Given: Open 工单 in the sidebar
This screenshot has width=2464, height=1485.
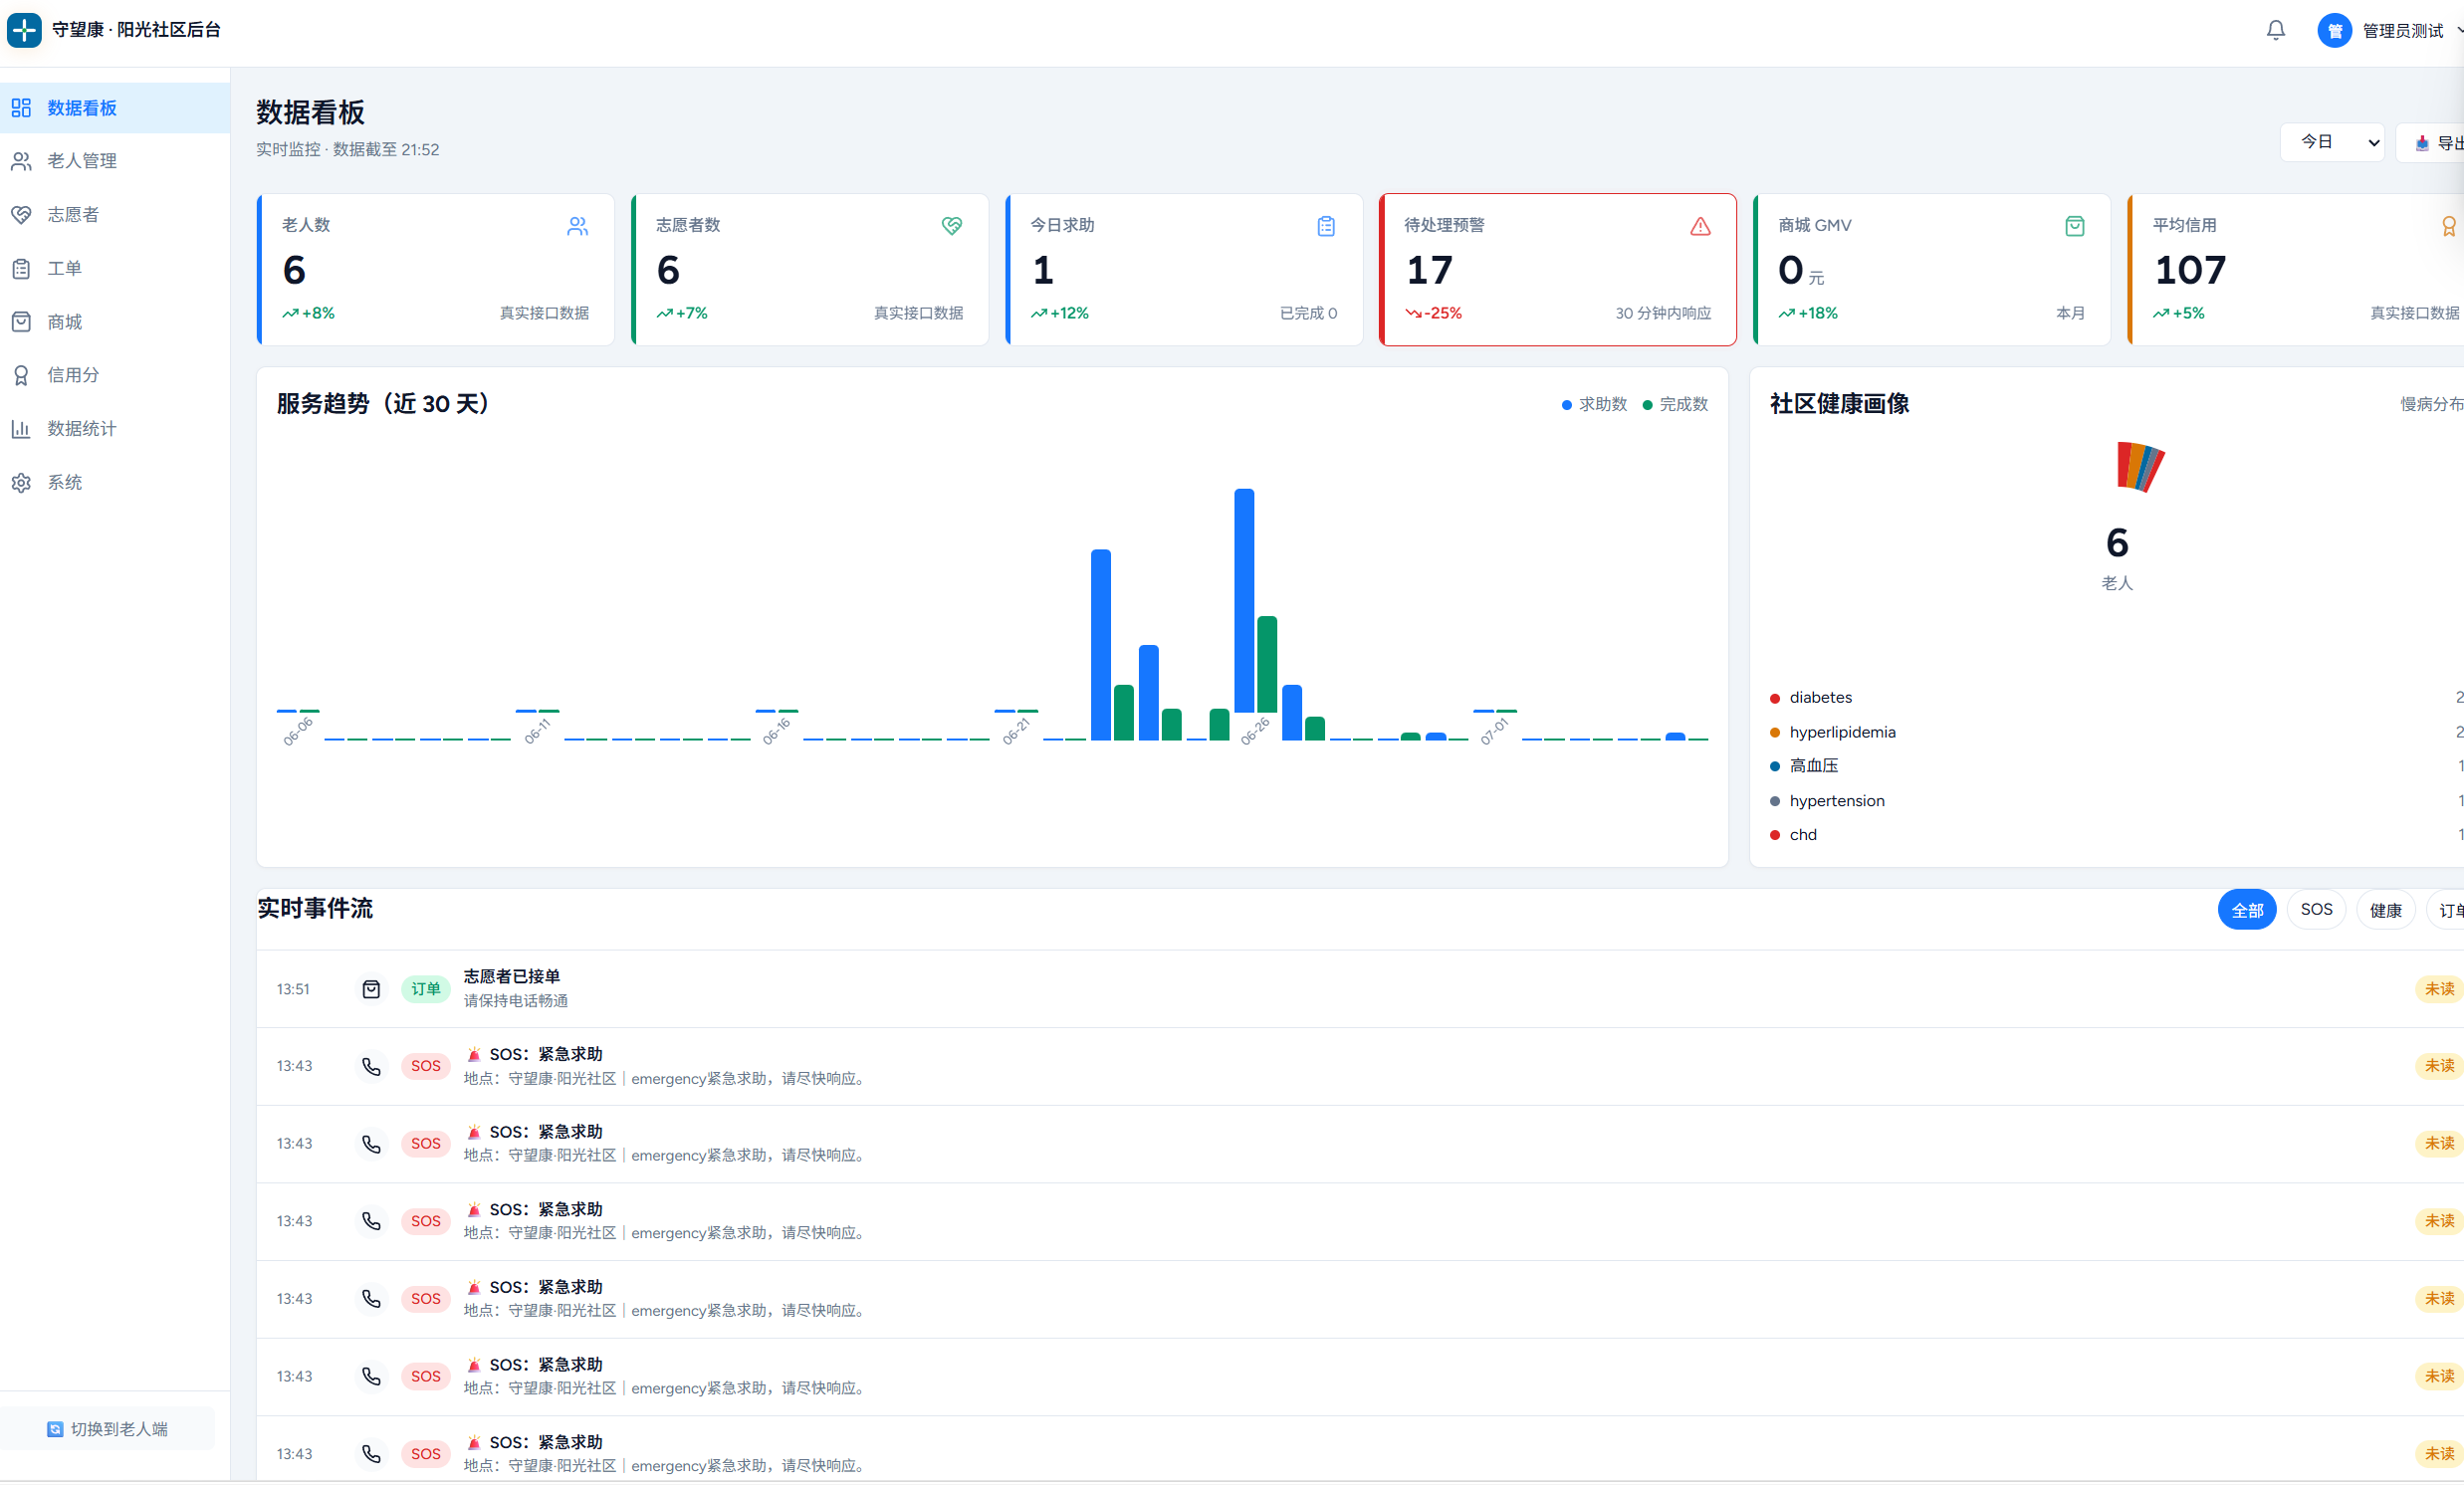Looking at the screenshot, I should click(115, 268).
